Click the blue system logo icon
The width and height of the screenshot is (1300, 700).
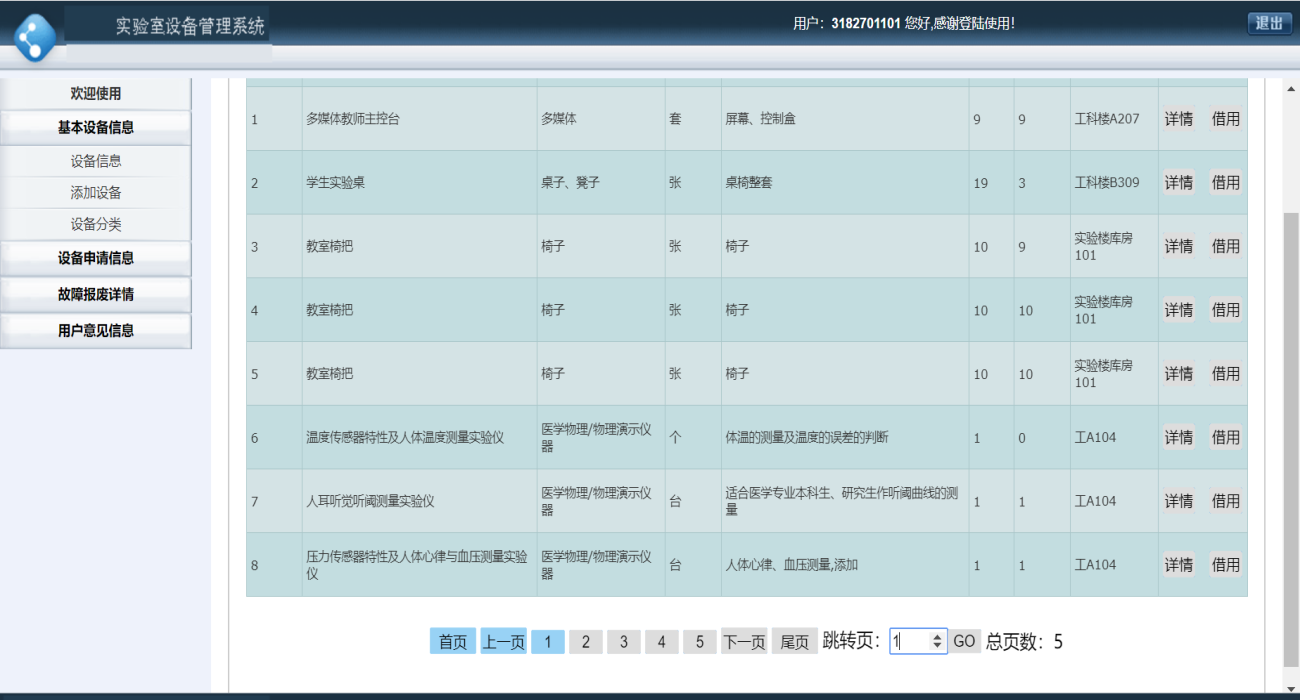pyautogui.click(x=36, y=37)
